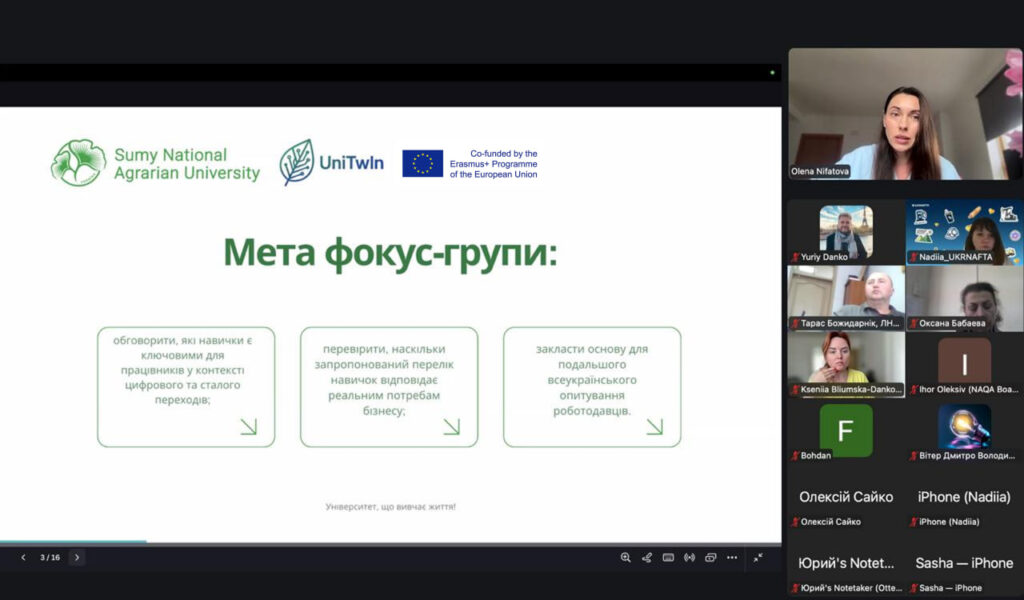Click the magnifier zoom icon in presentation bar
The image size is (1024, 600).
626,557
